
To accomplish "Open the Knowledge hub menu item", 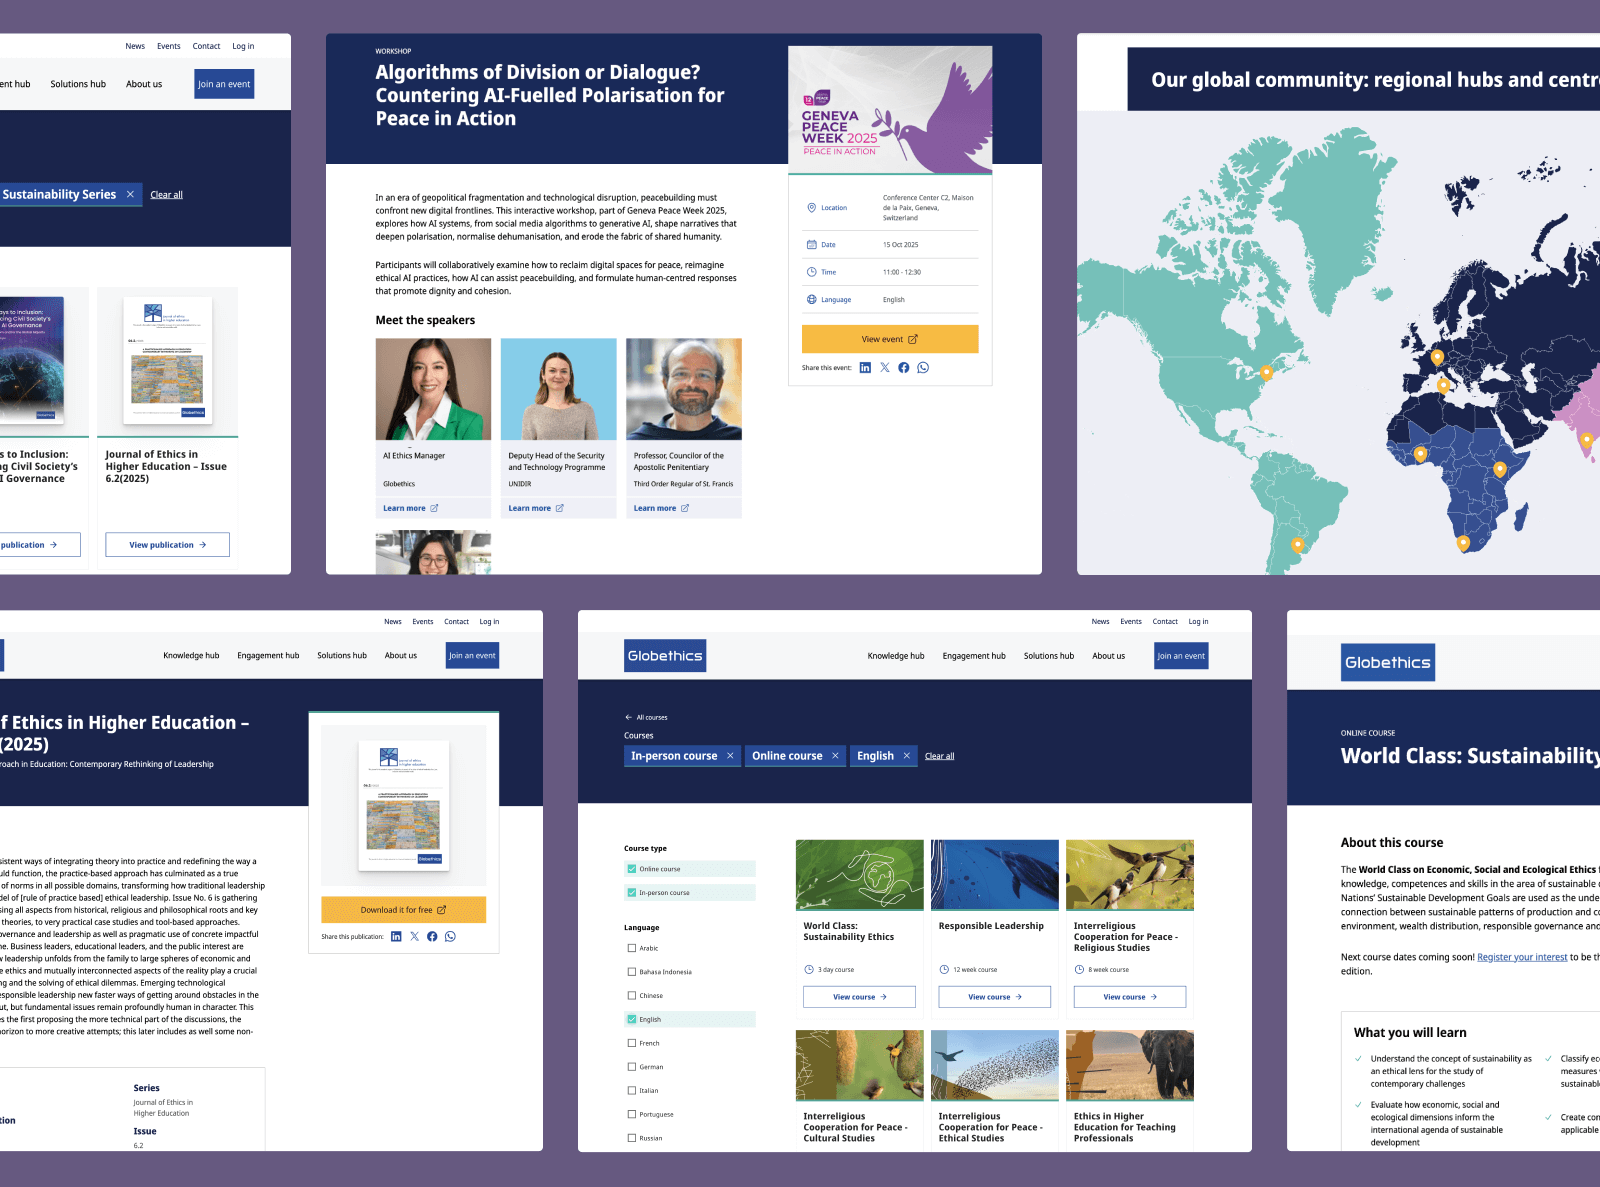I will point(896,656).
